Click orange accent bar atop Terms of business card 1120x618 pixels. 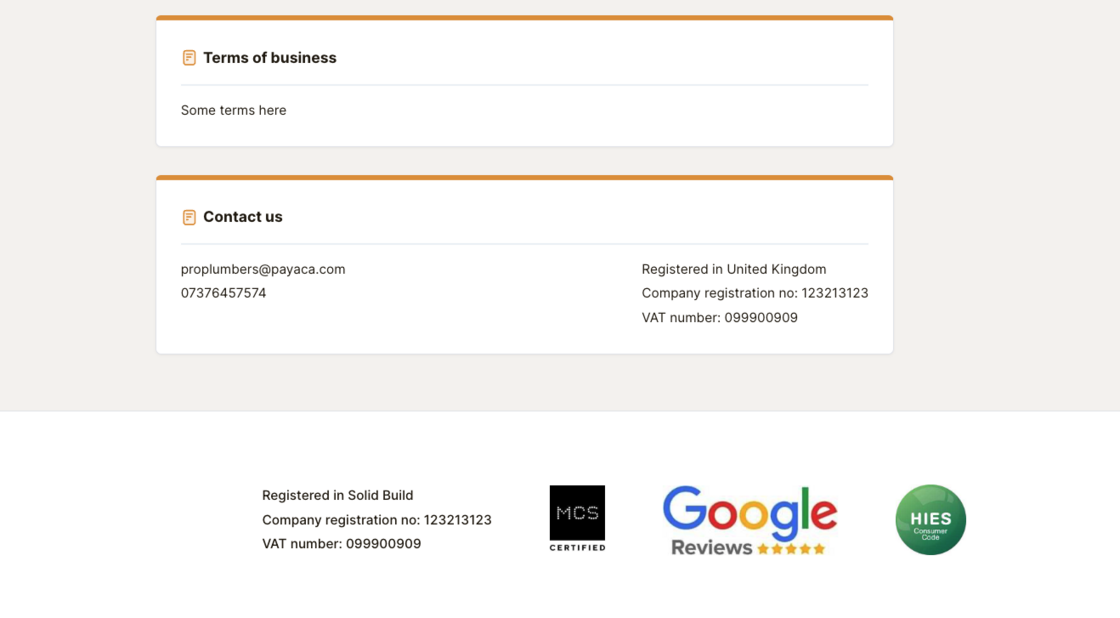click(x=524, y=18)
